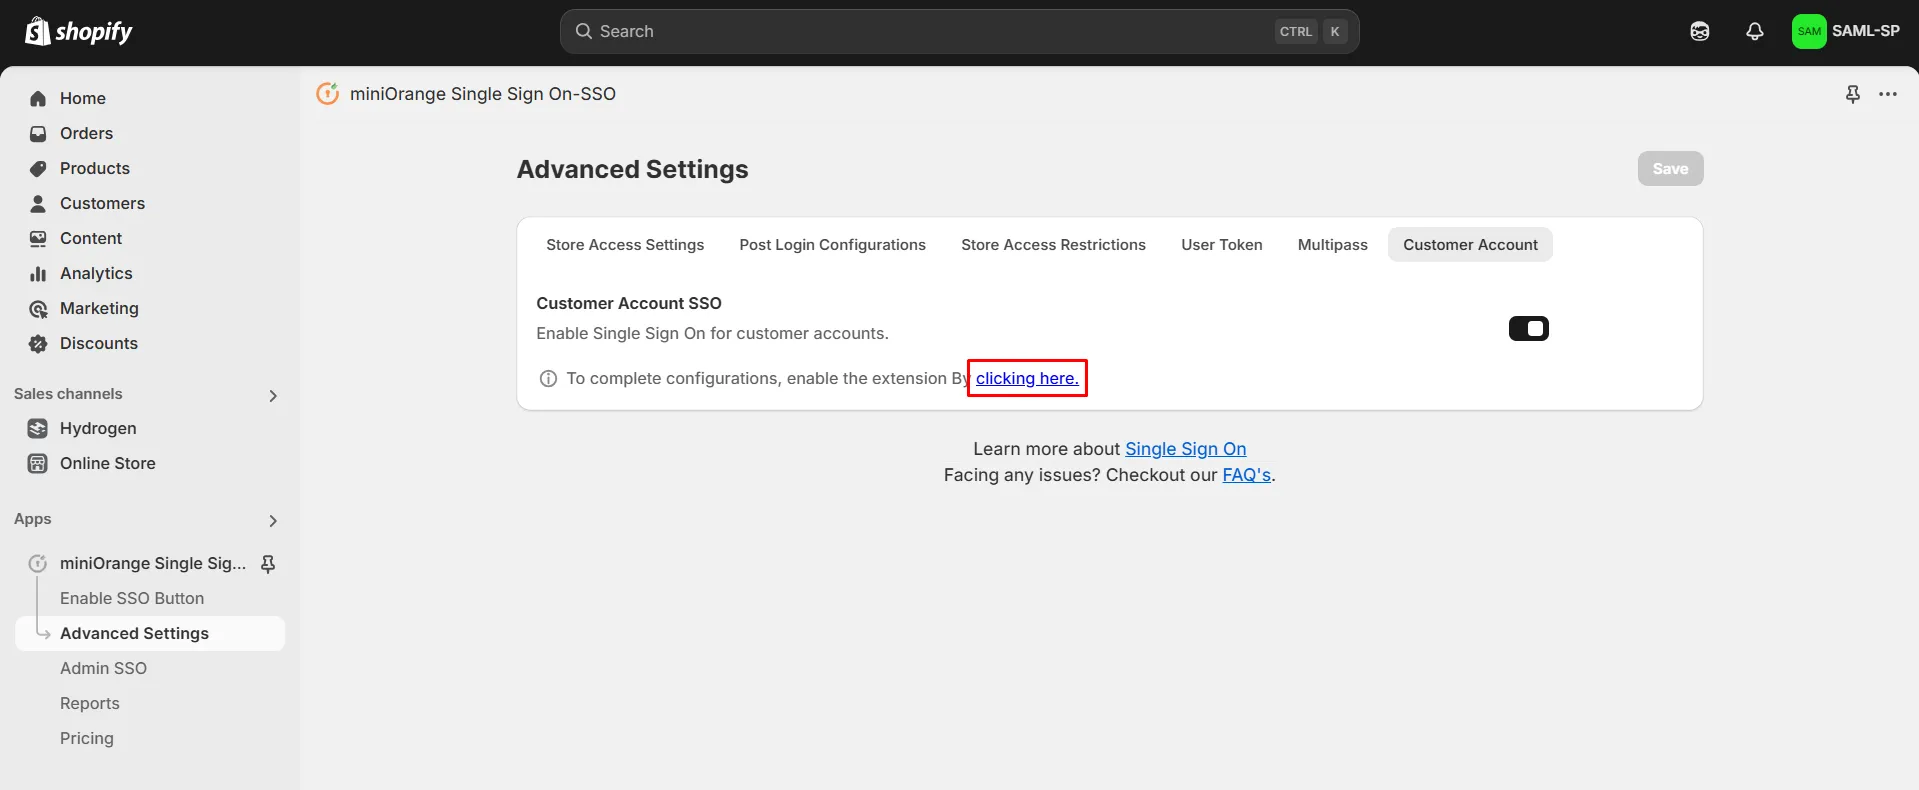Click the CTRL K shortcut badge

1311,31
